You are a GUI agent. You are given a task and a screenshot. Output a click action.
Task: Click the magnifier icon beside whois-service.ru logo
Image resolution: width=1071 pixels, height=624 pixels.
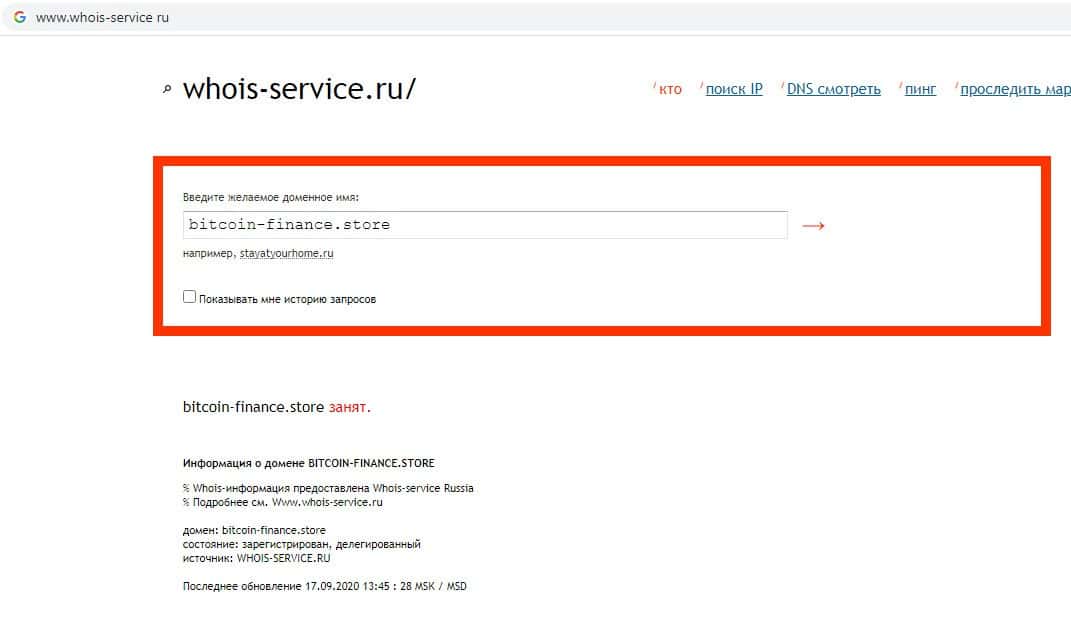coord(167,89)
